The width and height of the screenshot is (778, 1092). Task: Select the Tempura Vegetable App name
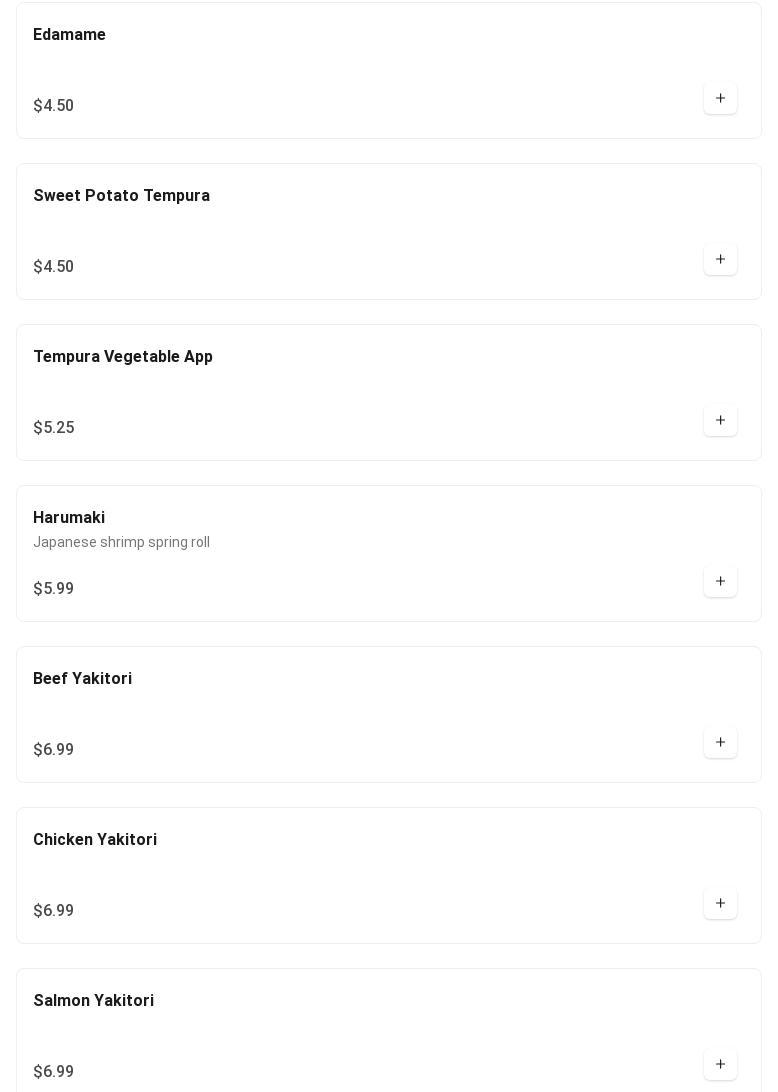coord(122,357)
